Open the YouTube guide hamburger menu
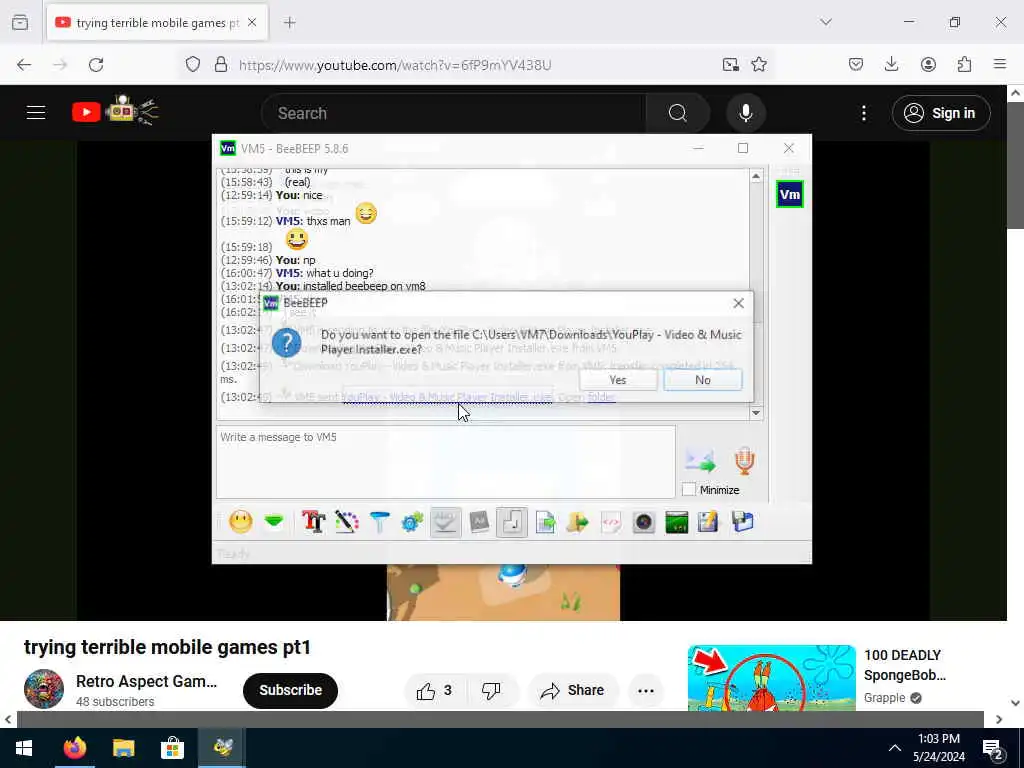Screen dimensions: 1024x768 pyautogui.click(x=36, y=113)
